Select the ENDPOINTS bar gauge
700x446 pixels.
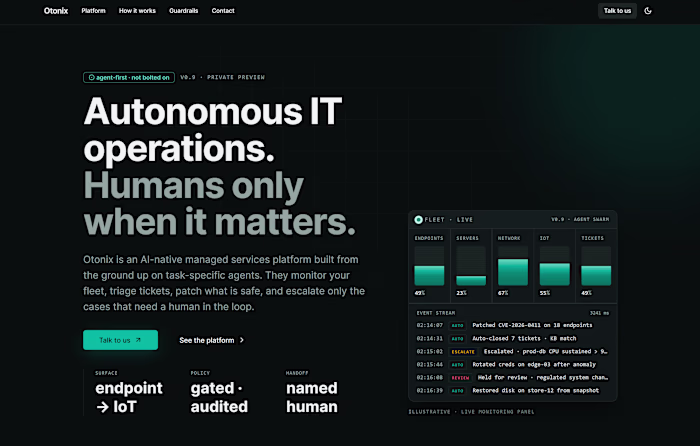429,266
